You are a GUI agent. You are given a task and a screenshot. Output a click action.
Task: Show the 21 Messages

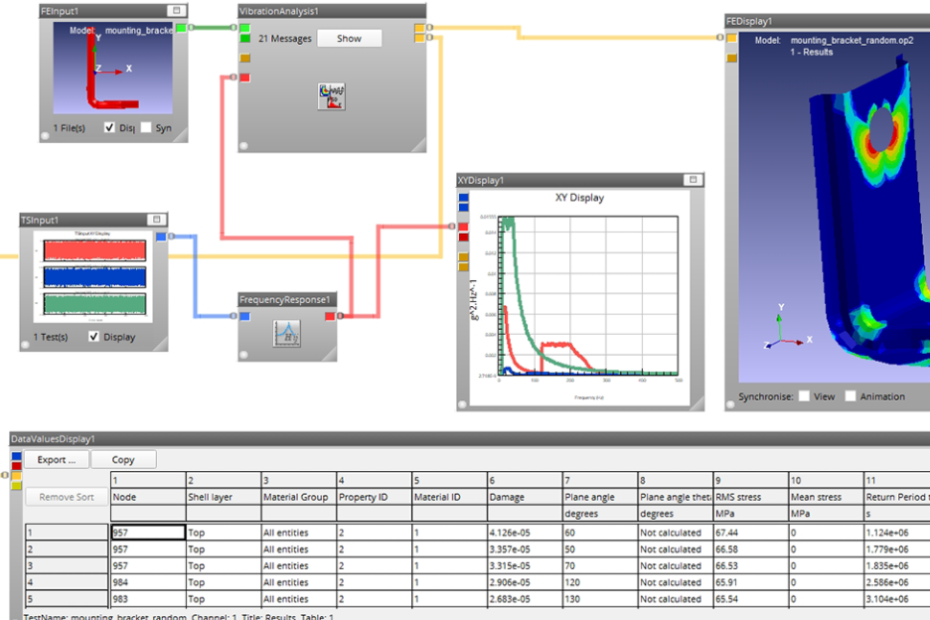[x=349, y=39]
